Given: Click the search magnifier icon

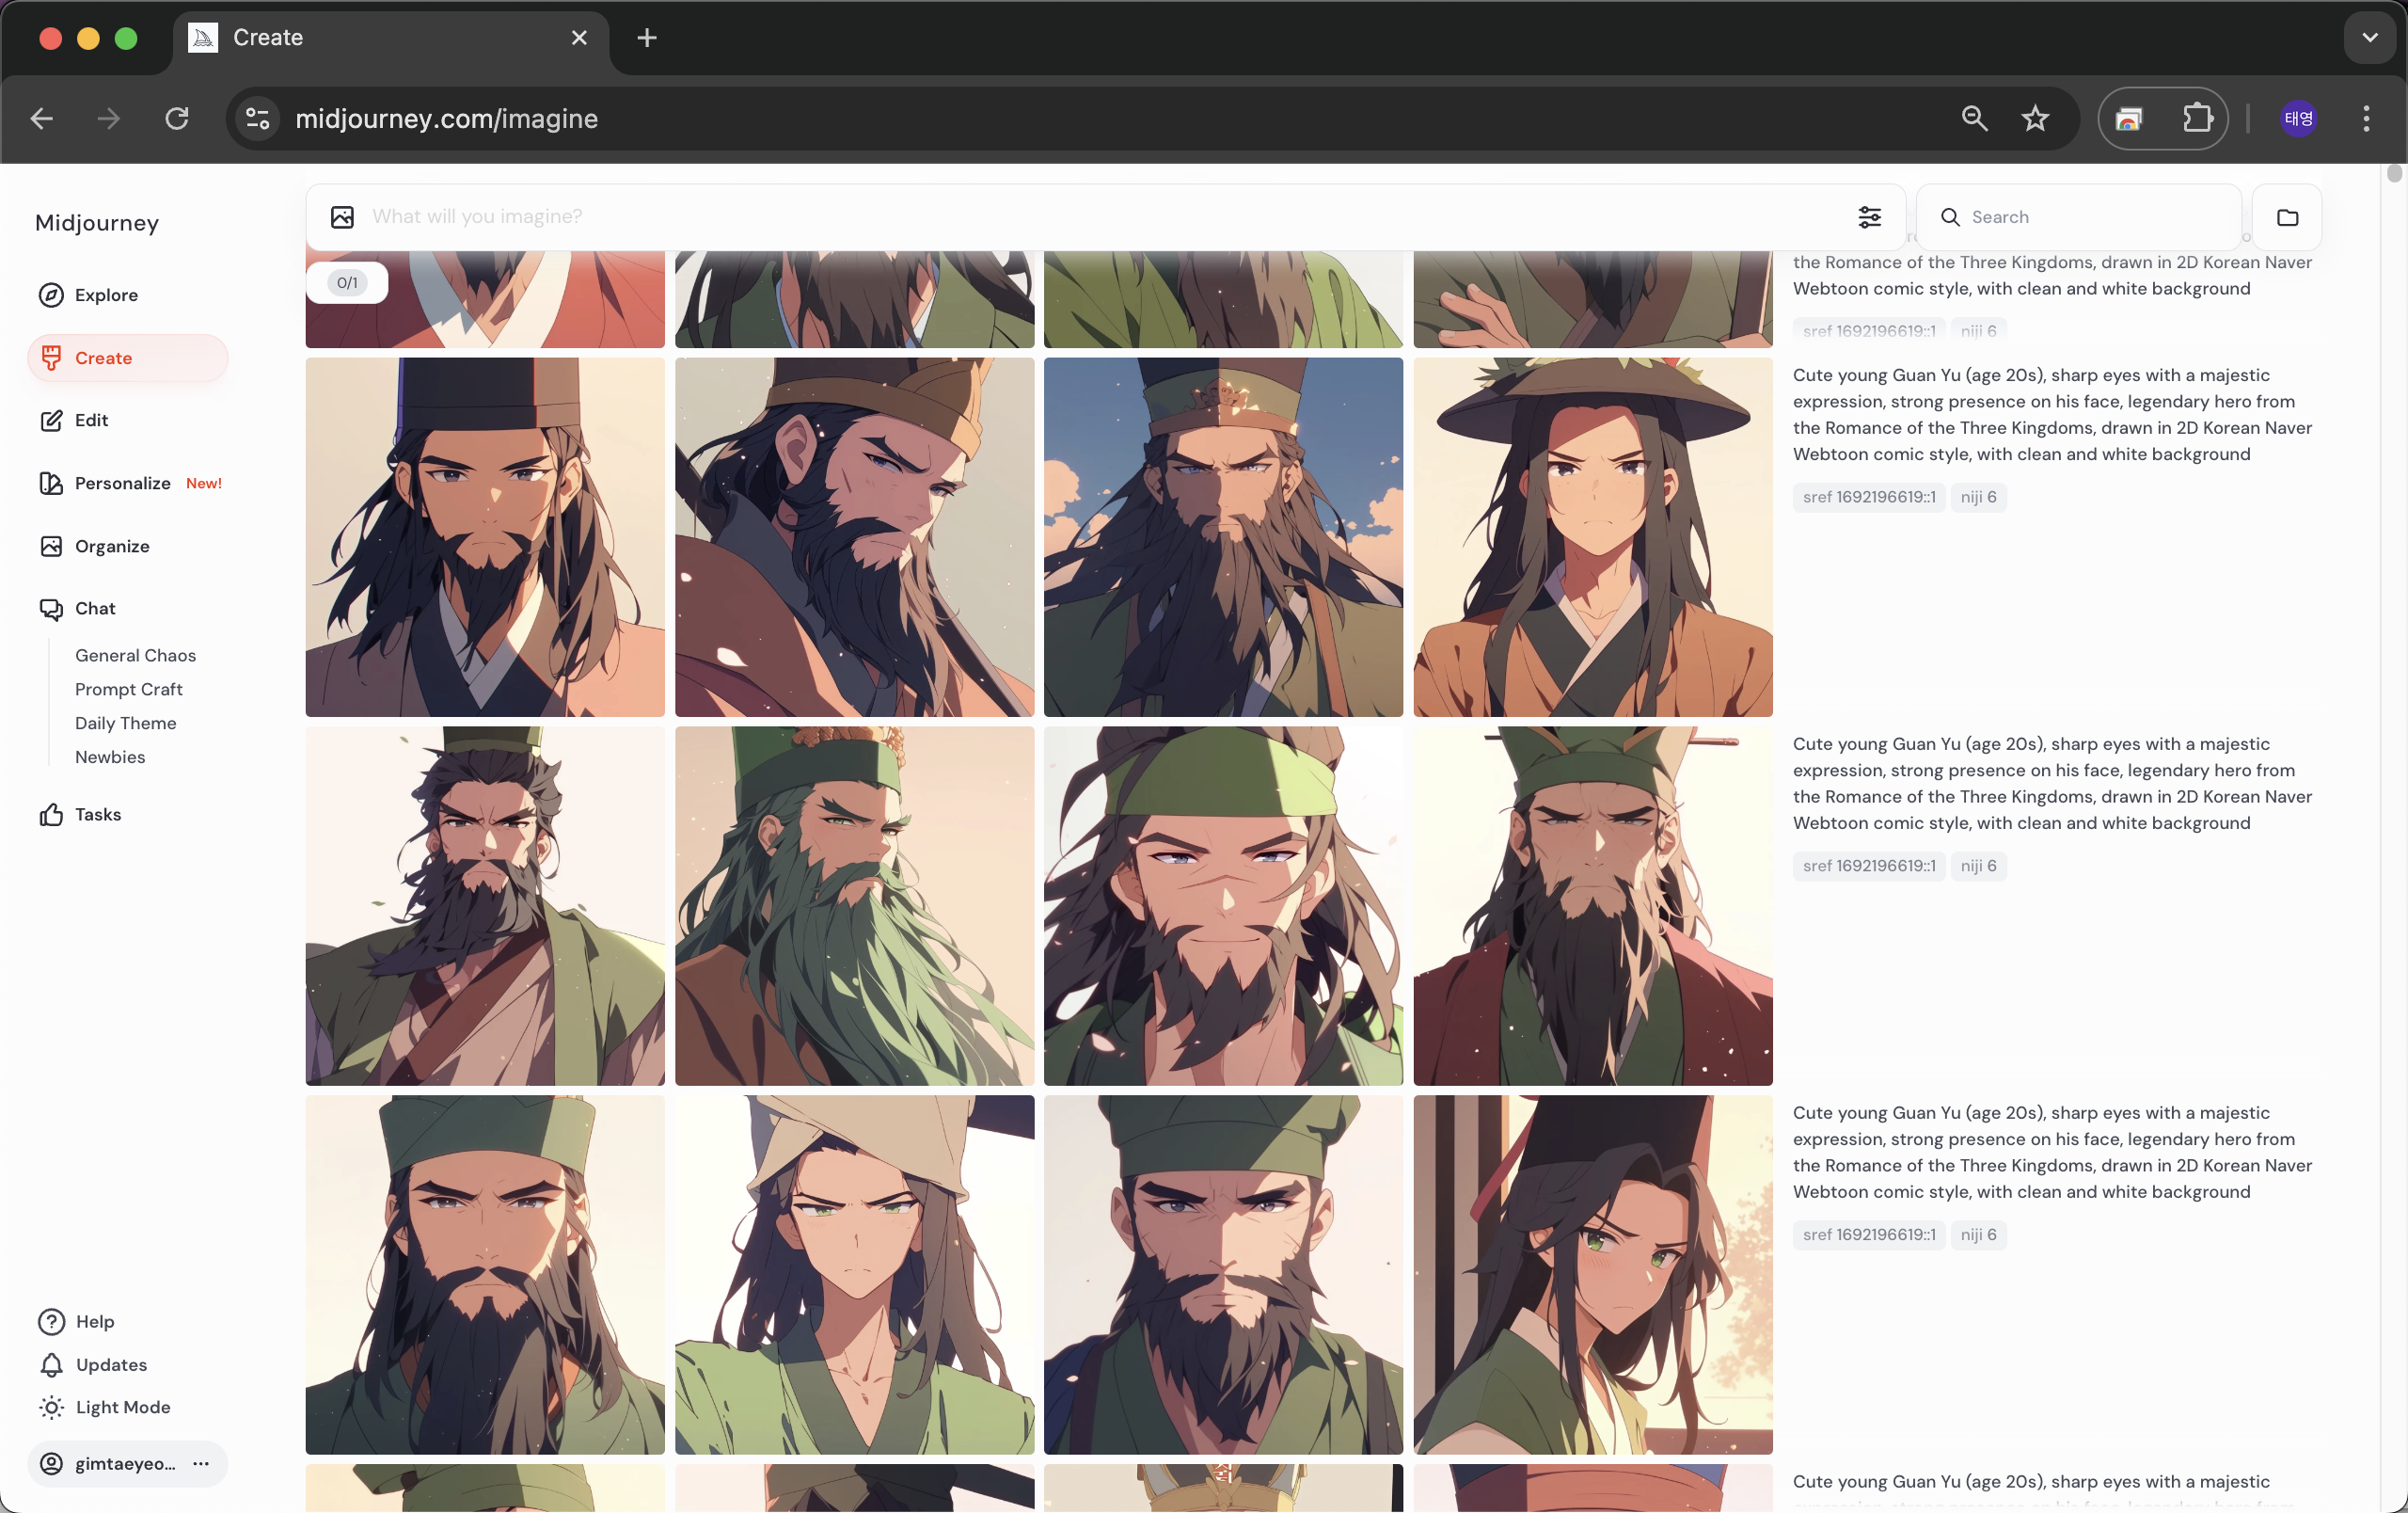Looking at the screenshot, I should point(1949,216).
